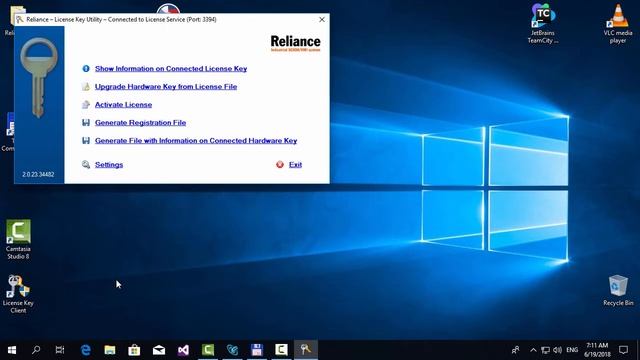Open the Windows Start menu
Viewport: 640px width, 360px height.
12,350
